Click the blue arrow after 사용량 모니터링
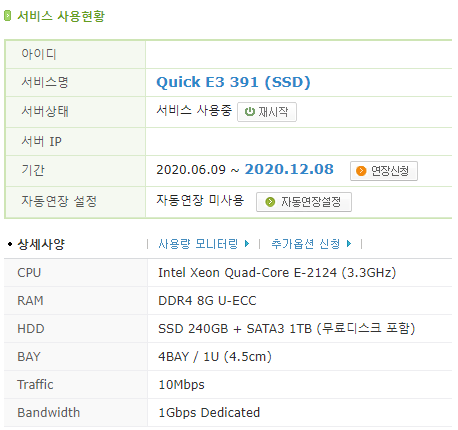Image resolution: width=458 pixels, height=430 pixels. (x=247, y=244)
